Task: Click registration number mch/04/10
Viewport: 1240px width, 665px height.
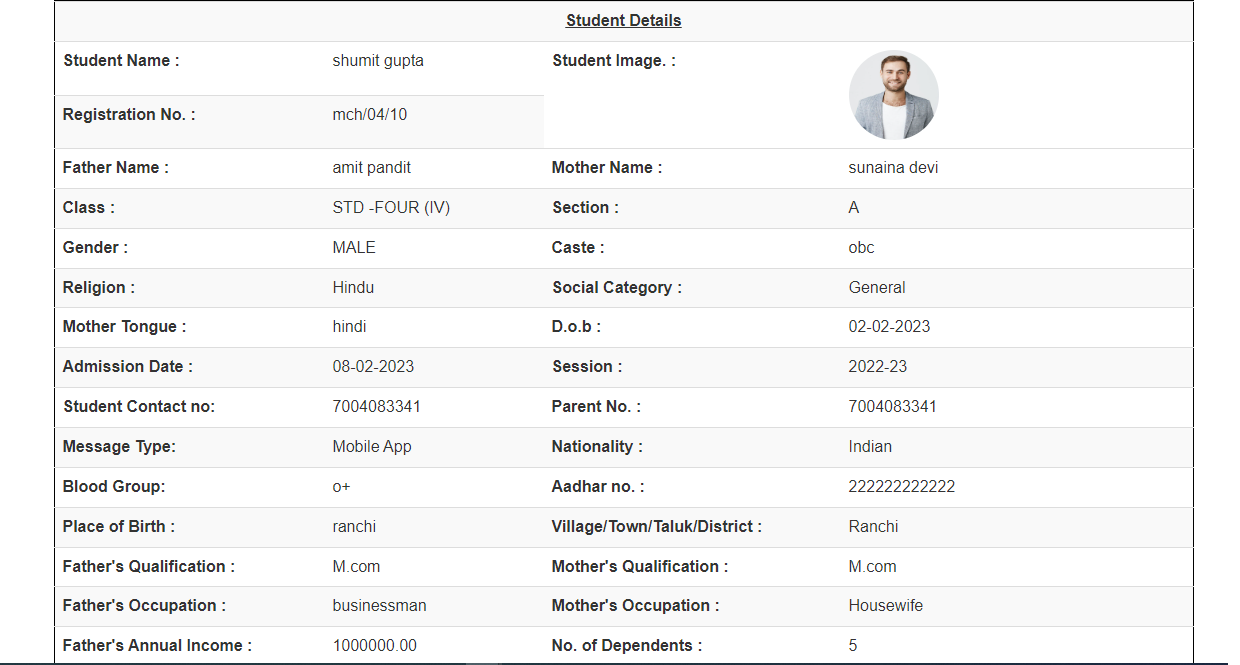Action: tap(370, 115)
